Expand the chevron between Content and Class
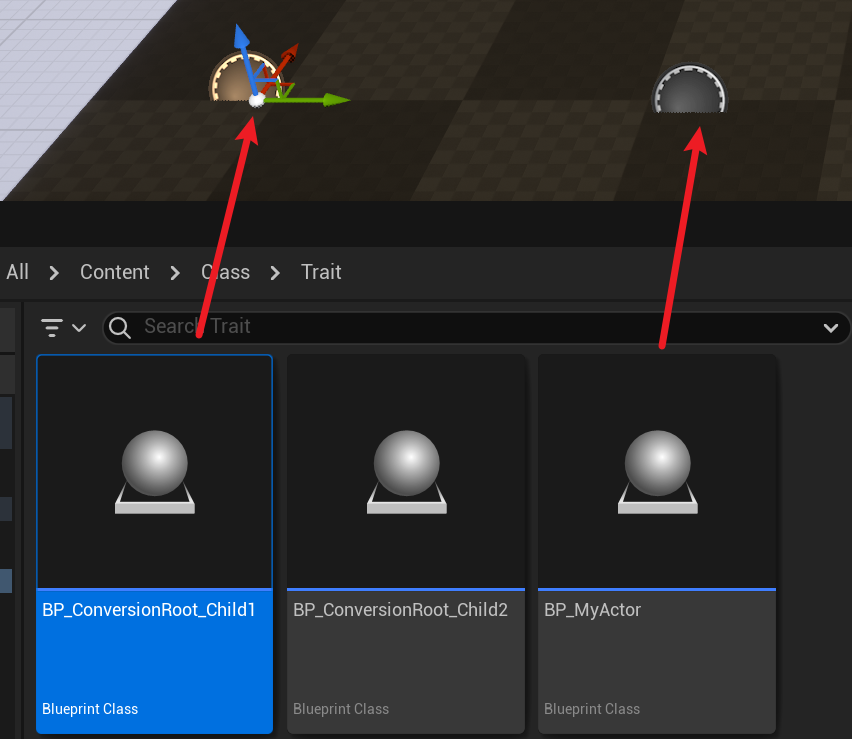This screenshot has height=739, width=852. (175, 273)
